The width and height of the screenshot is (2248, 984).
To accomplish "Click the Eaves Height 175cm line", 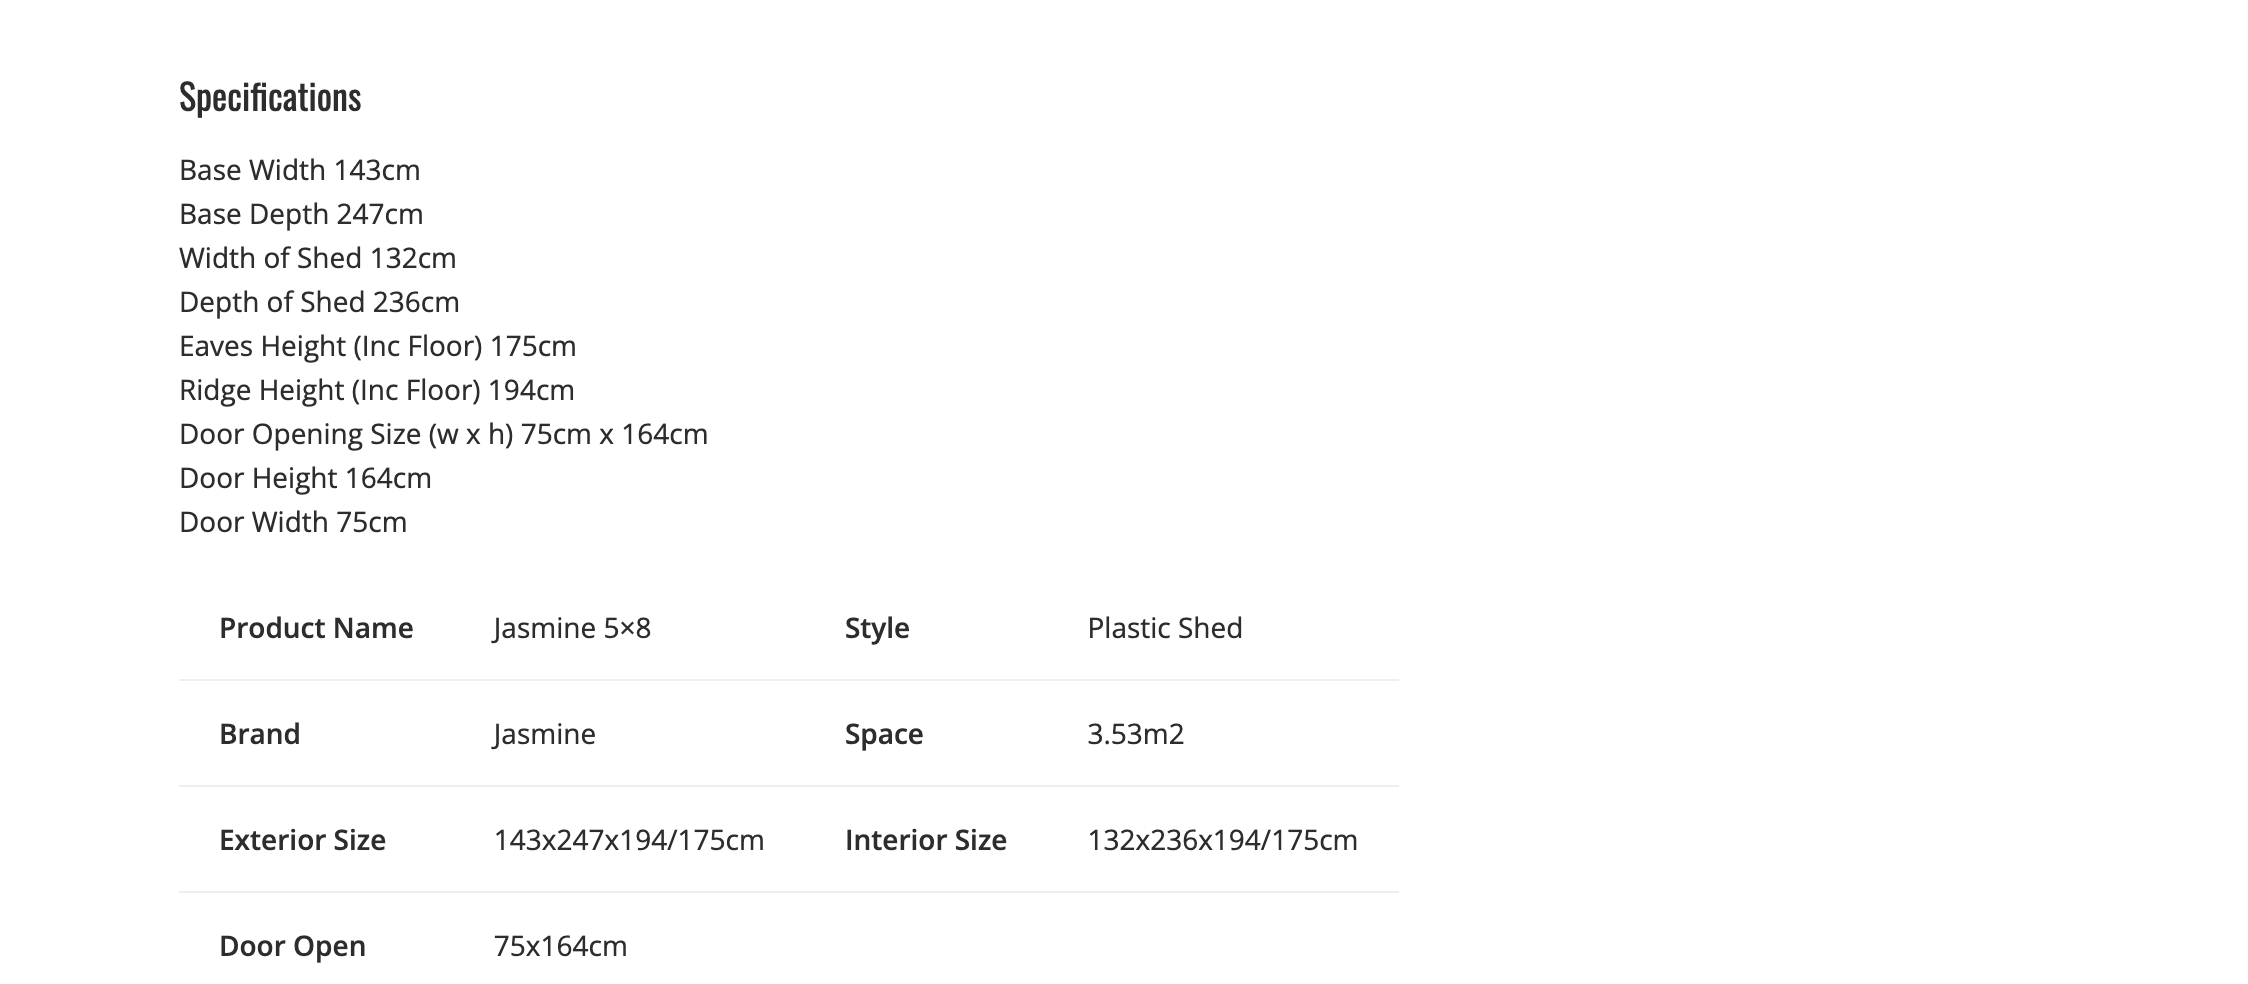I will pos(377,346).
